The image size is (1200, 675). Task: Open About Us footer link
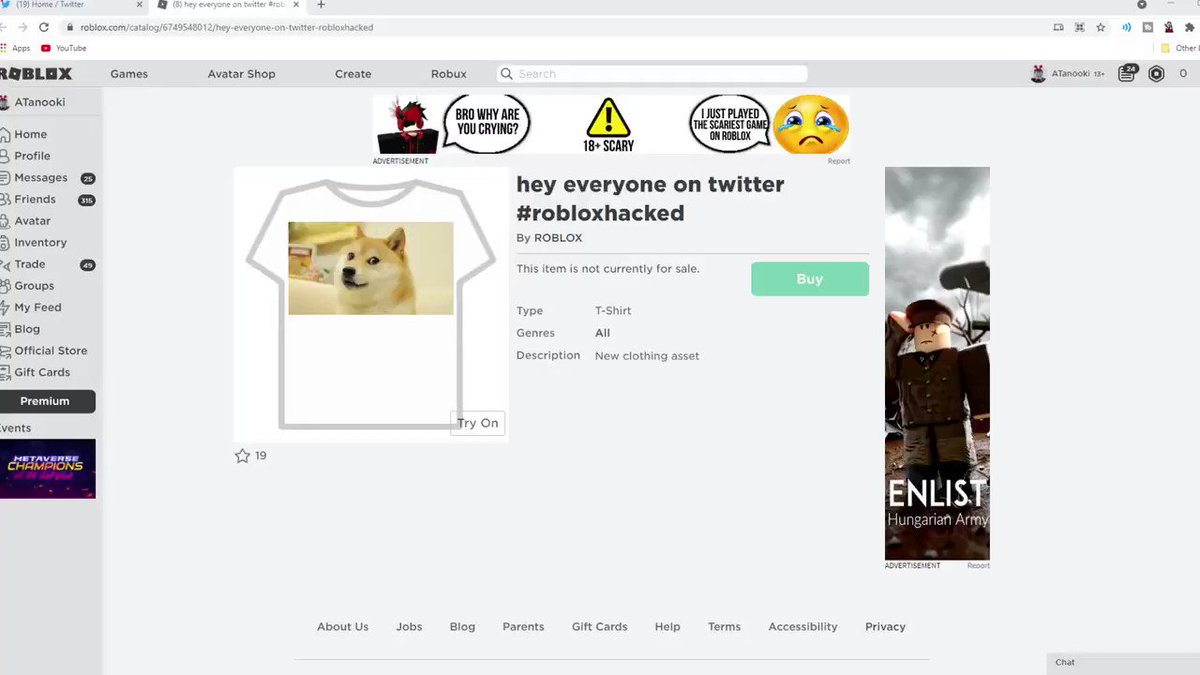click(x=343, y=627)
